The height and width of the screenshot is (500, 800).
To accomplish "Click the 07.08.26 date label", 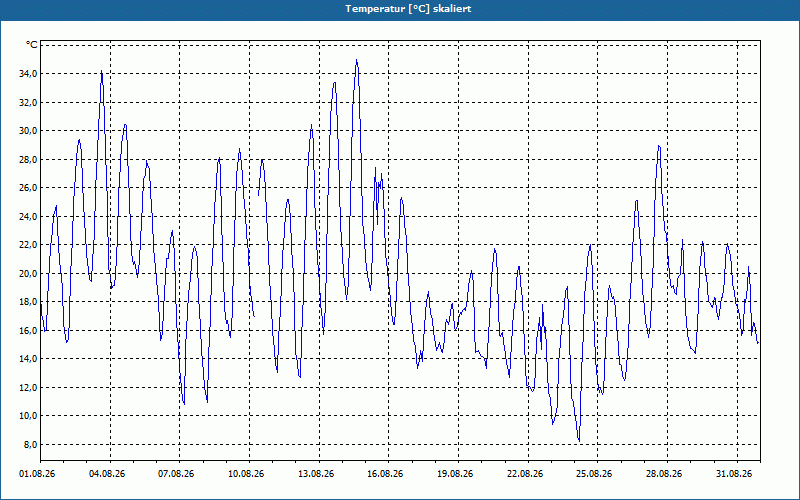I will (x=176, y=474).
